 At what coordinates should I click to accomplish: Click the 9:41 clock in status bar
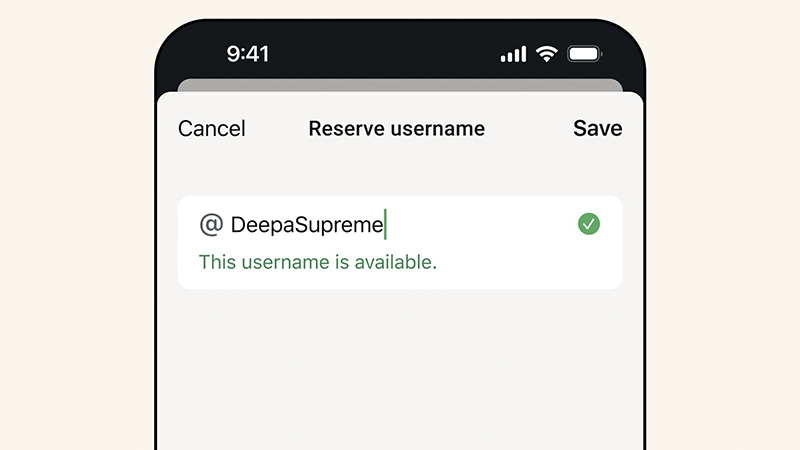(247, 54)
